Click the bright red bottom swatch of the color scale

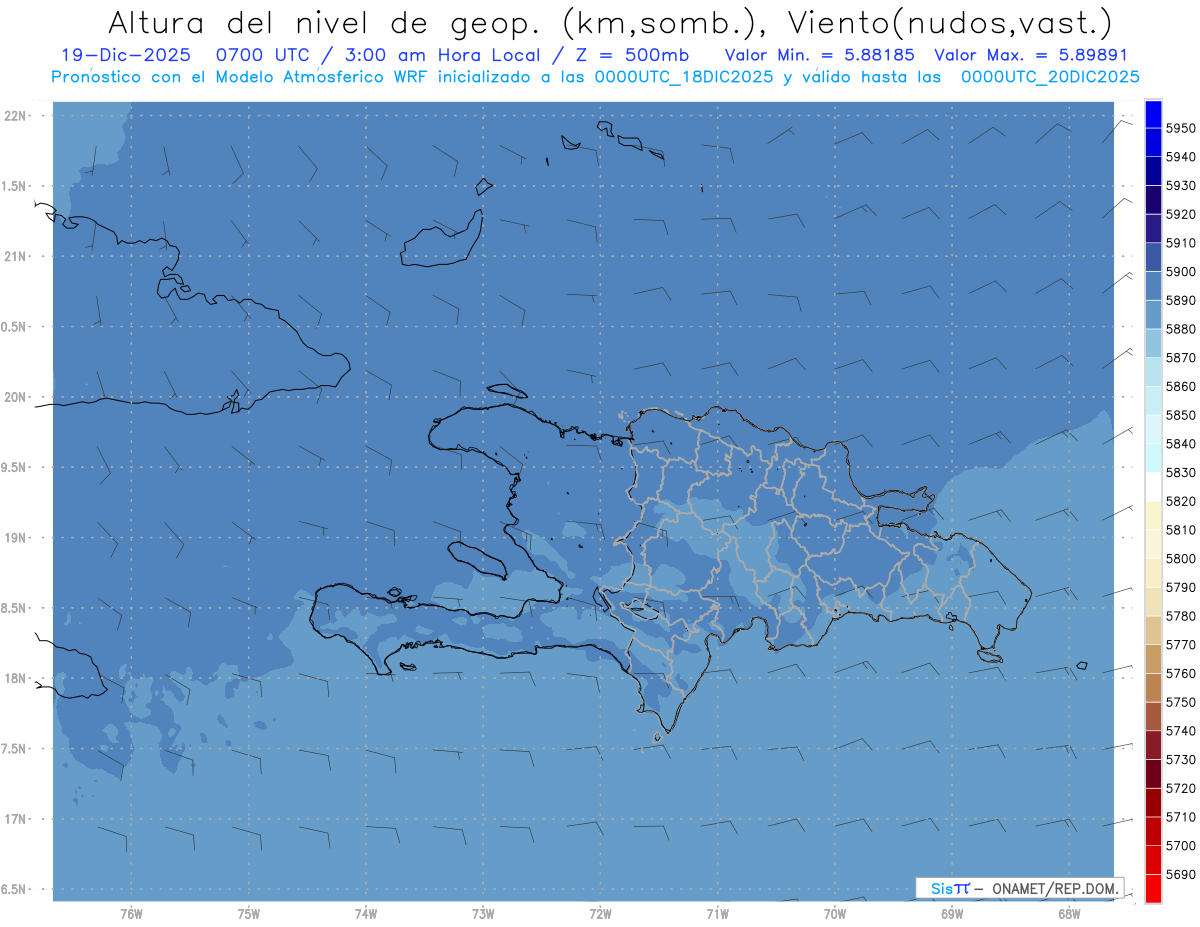[x=1152, y=888]
